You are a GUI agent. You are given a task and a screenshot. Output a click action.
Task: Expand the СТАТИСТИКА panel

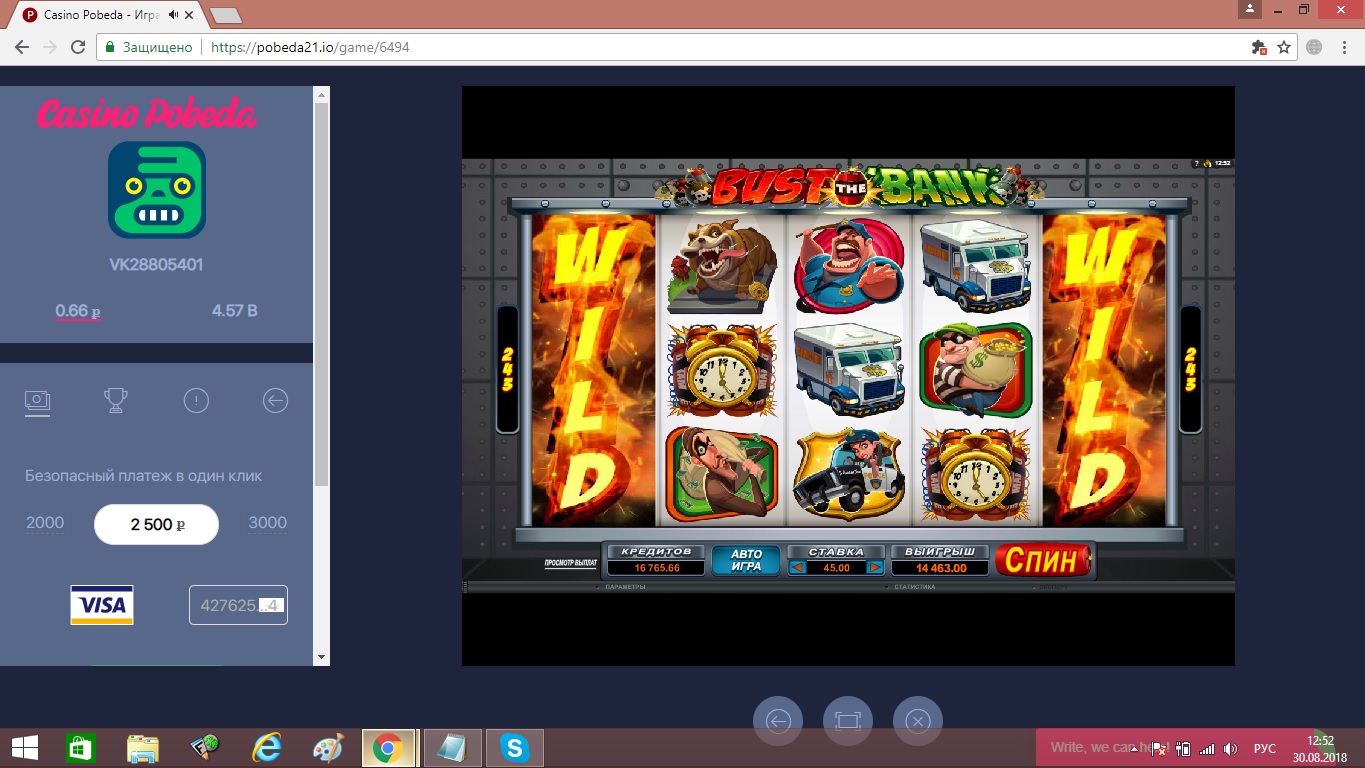pos(913,587)
